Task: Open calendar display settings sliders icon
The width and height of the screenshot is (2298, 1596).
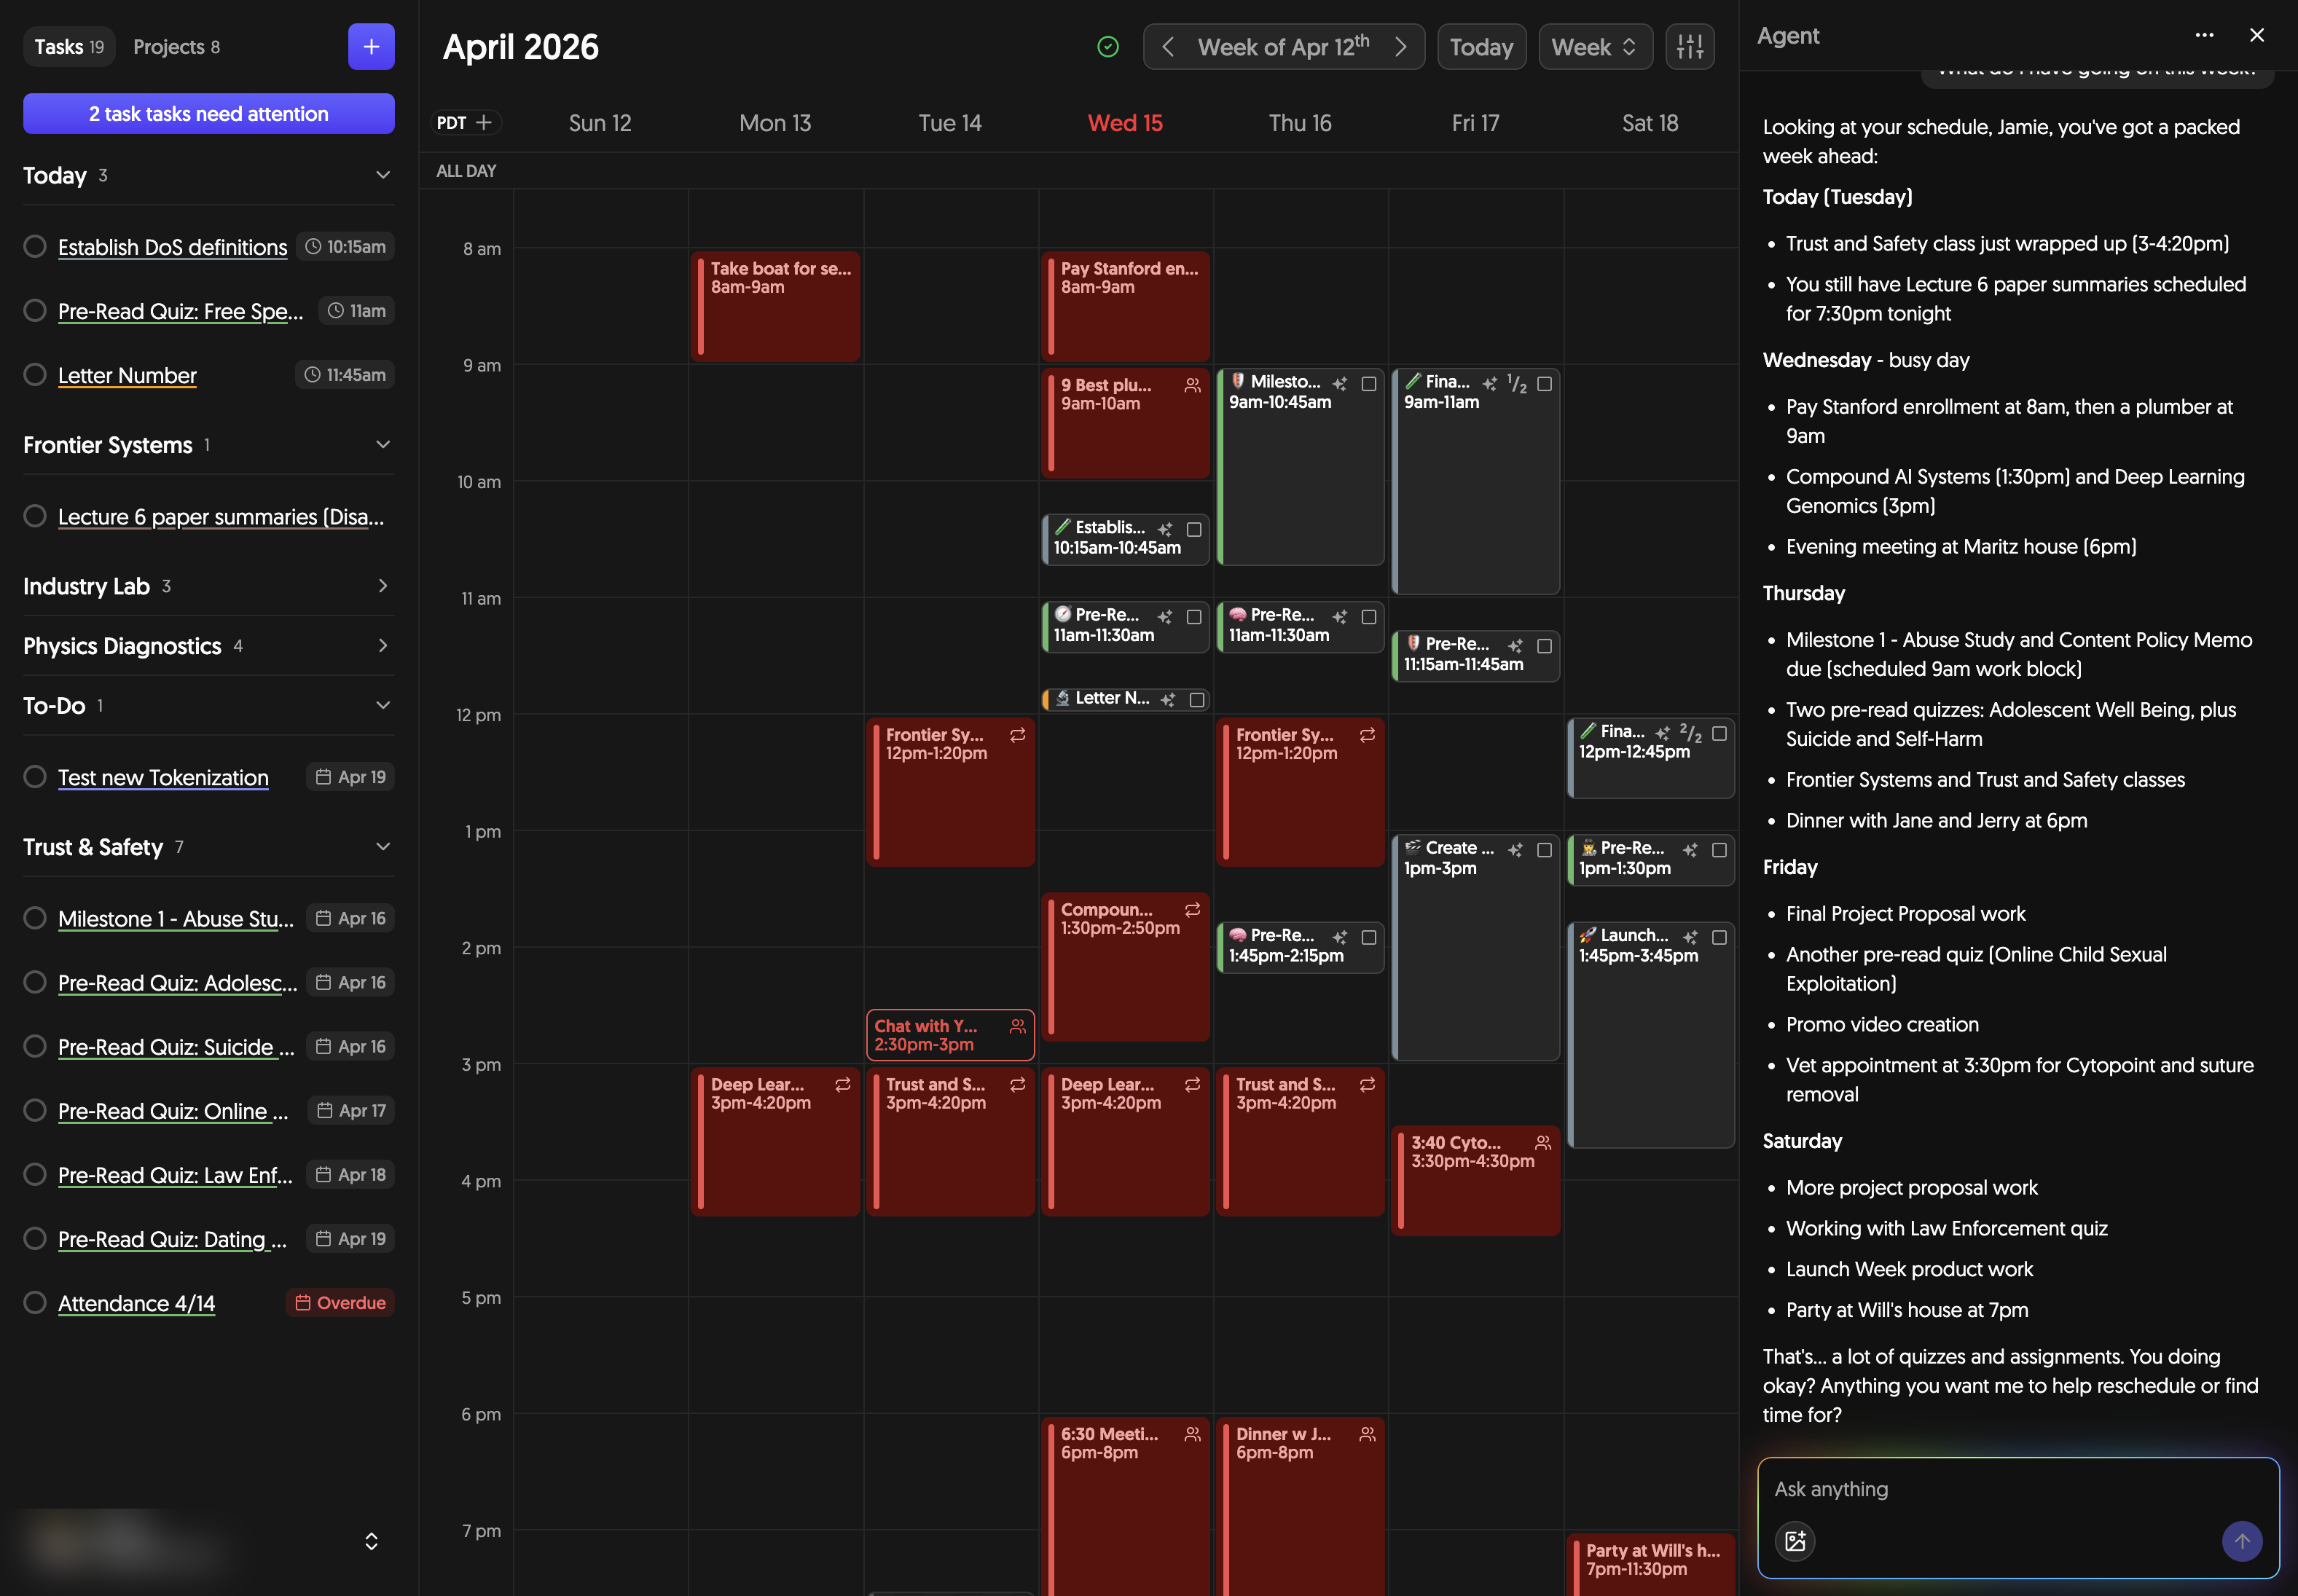Action: [x=1689, y=47]
